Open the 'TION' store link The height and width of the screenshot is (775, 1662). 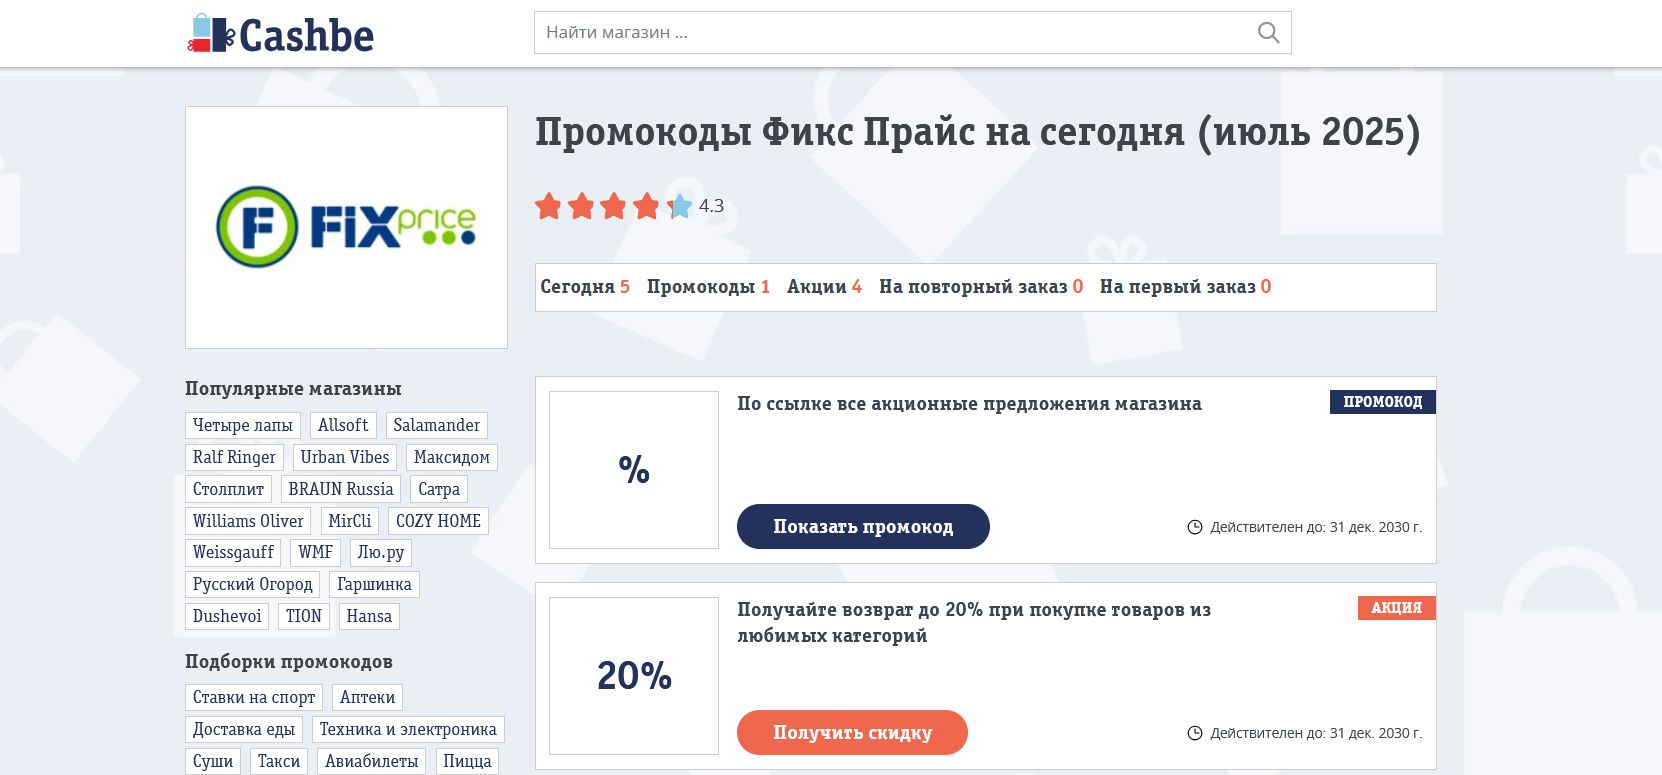pos(304,616)
